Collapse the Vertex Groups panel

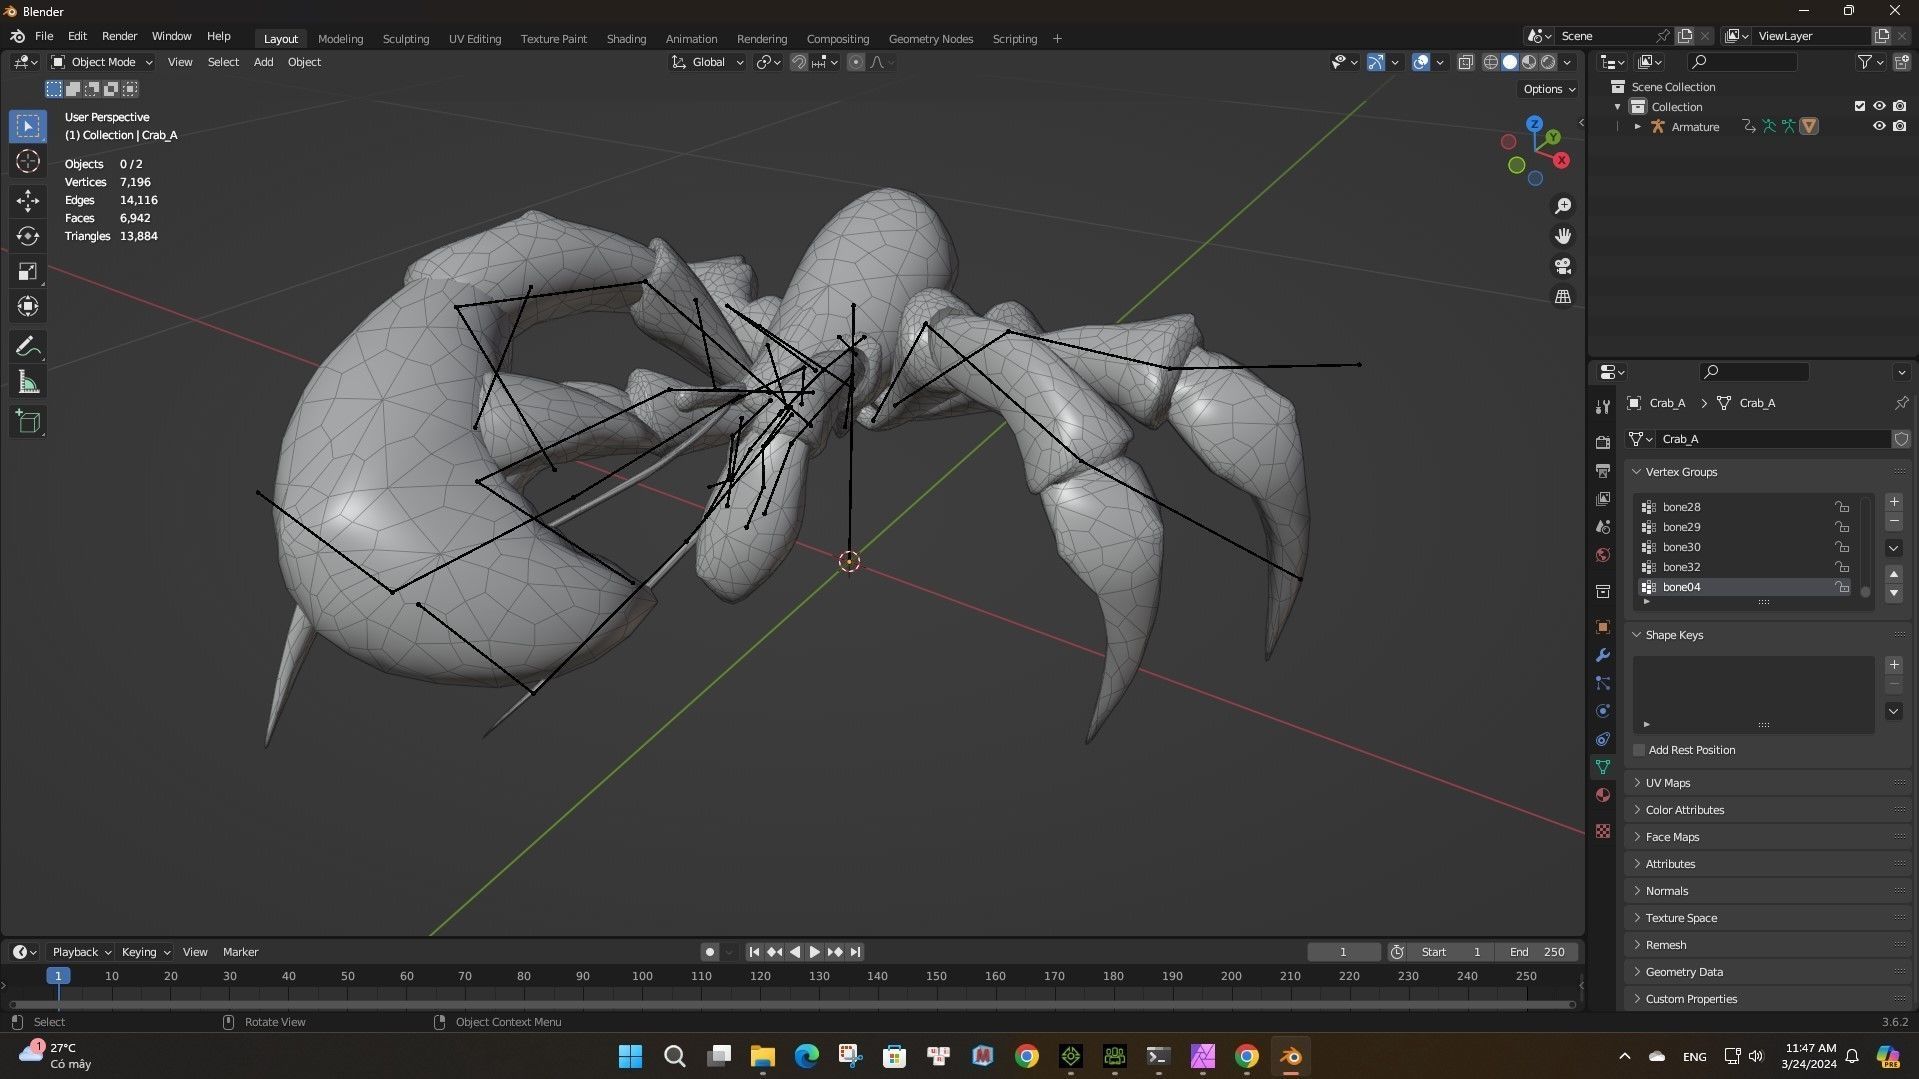coord(1681,472)
